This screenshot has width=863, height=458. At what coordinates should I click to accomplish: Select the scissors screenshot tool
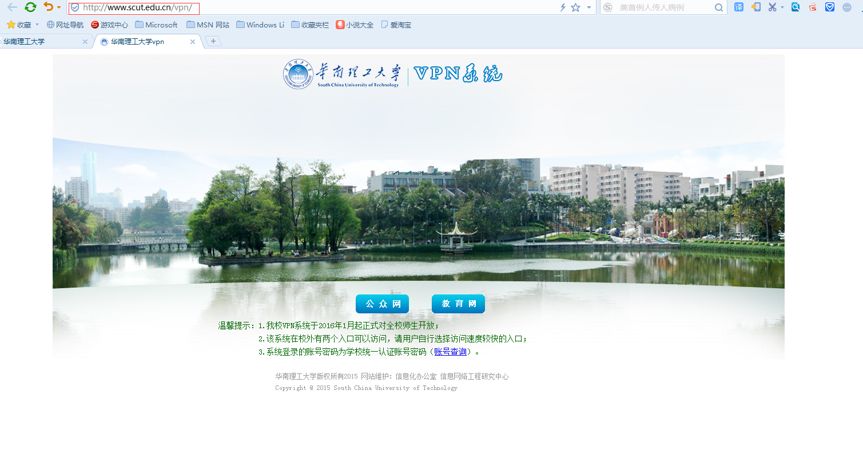point(772,7)
